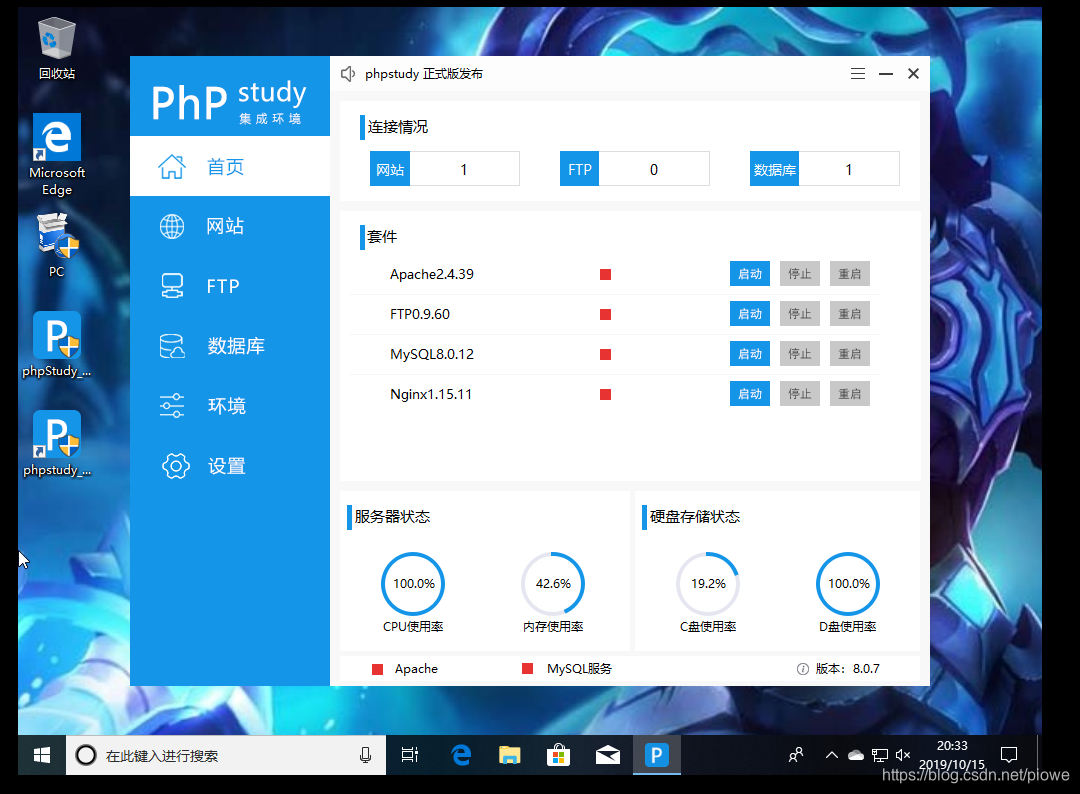Click the 网站 connection count input field

pyautogui.click(x=465, y=168)
